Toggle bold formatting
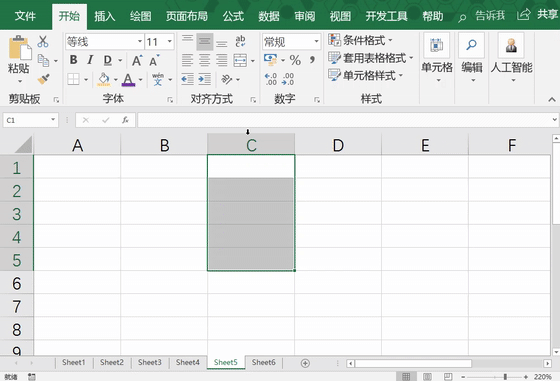Screen dimensions: 560x381 [74, 60]
